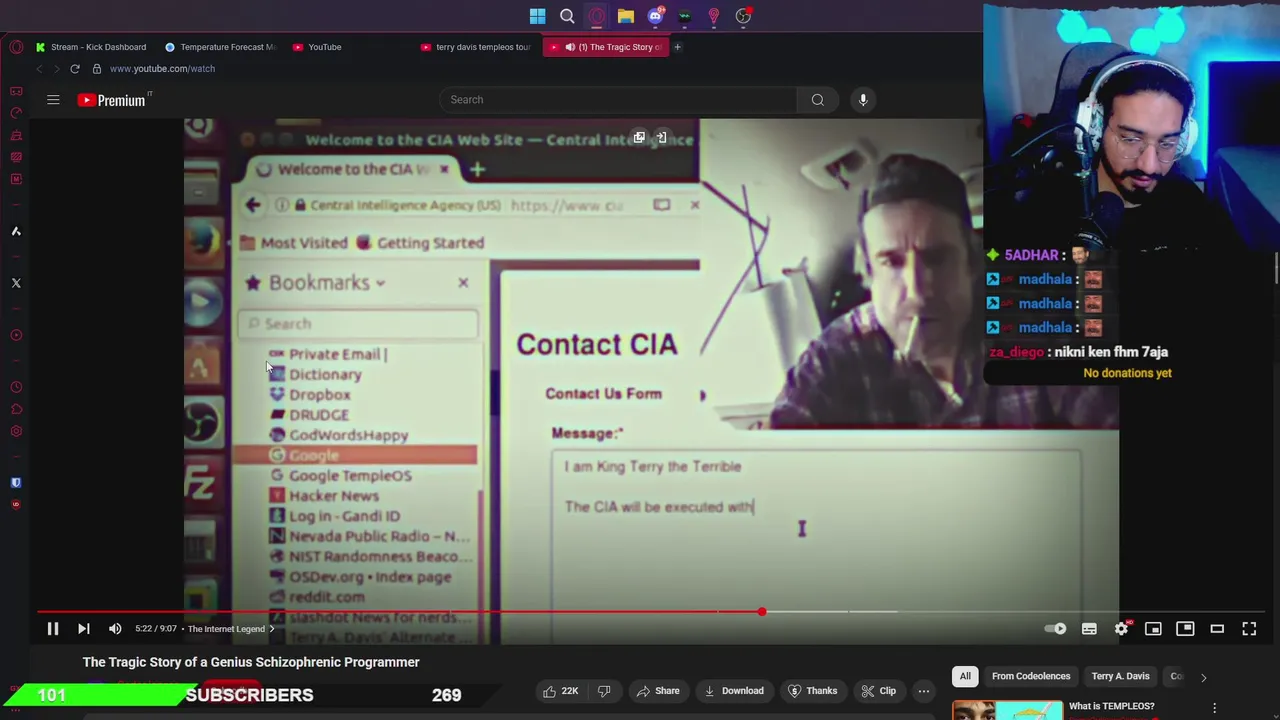Open the X (Twitter) sidebar panel

(16, 283)
